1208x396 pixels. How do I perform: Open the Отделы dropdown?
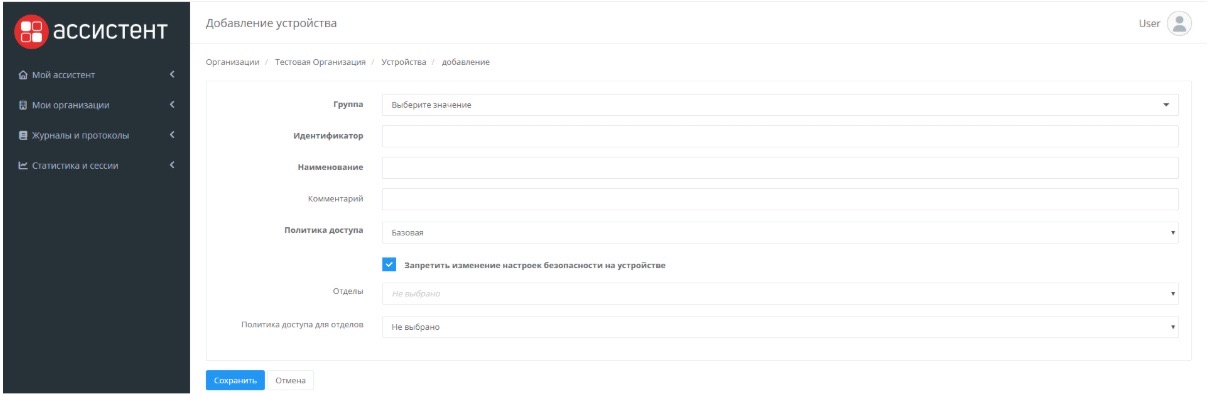click(780, 294)
